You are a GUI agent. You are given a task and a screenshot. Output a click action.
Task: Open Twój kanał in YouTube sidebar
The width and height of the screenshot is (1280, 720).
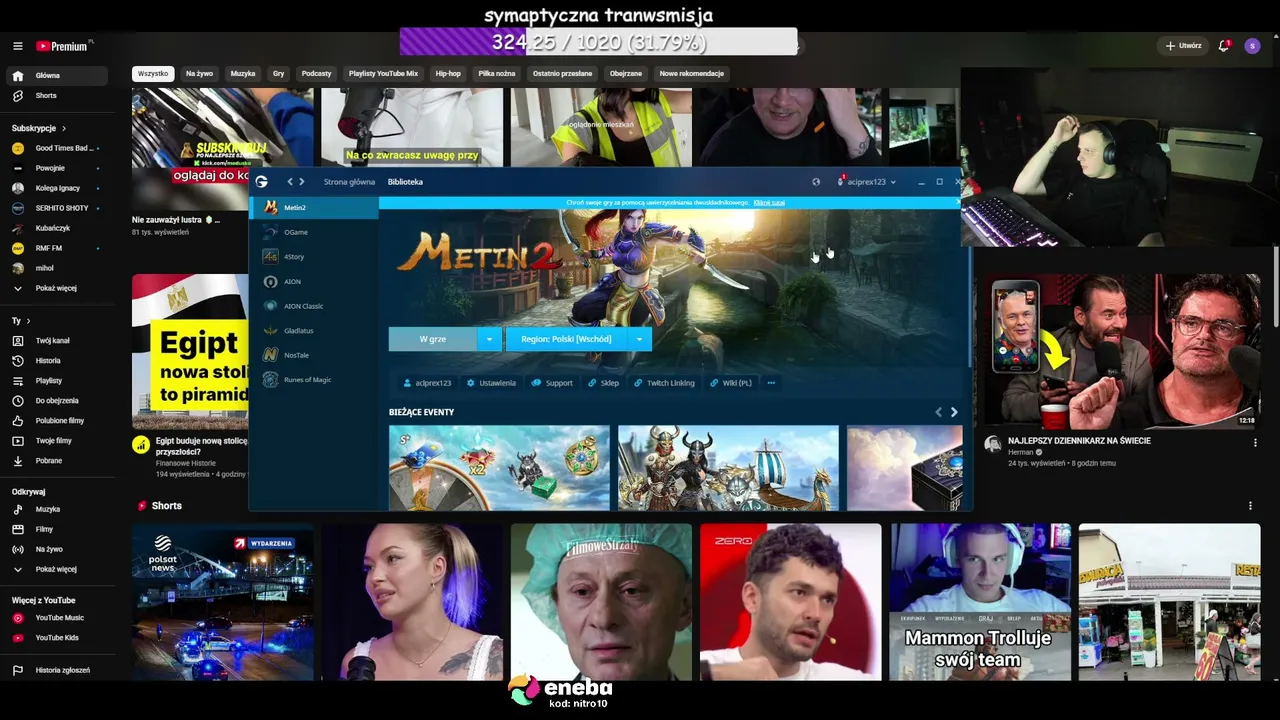point(52,341)
